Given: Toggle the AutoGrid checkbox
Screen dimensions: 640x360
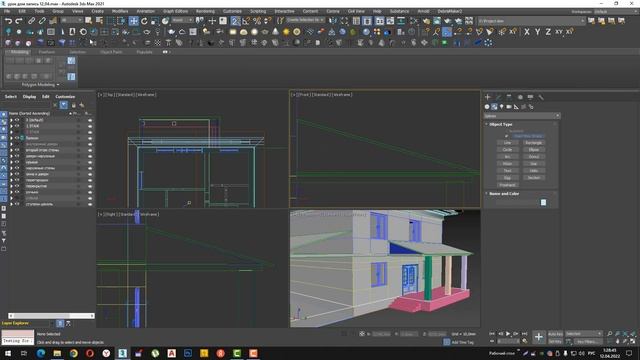Looking at the screenshot, I should [507, 131].
